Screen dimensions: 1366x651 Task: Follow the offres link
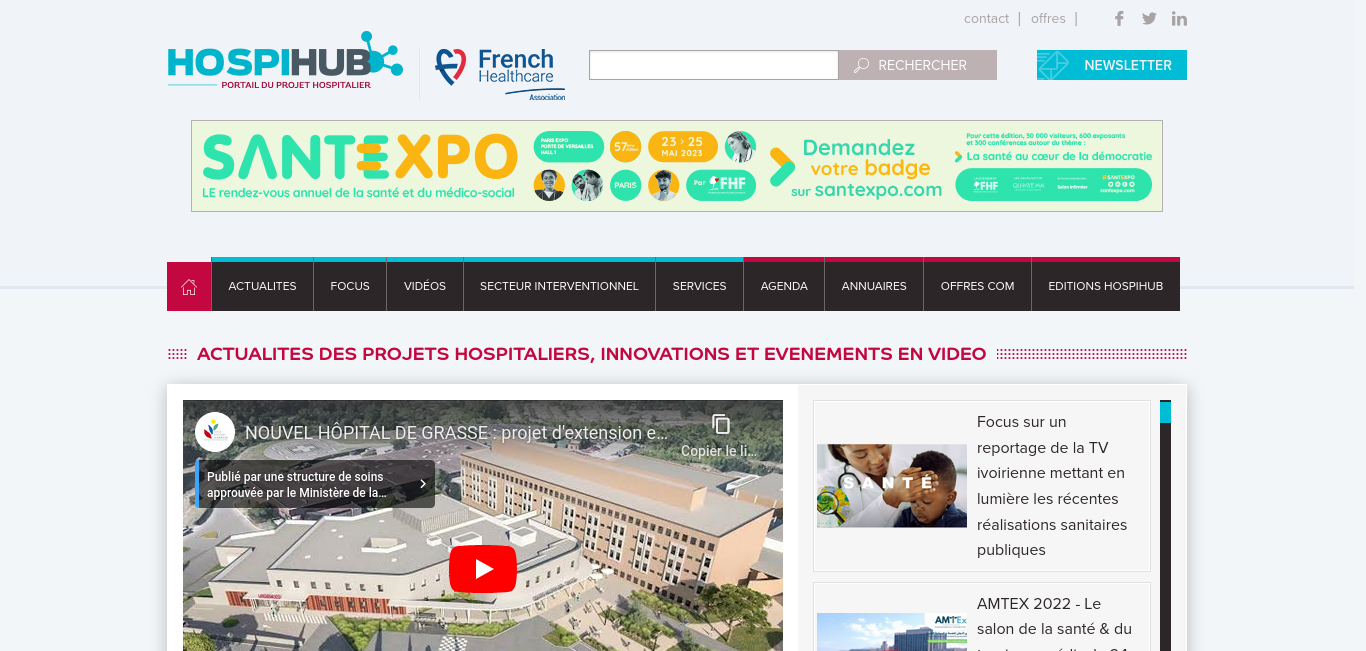click(x=1048, y=19)
